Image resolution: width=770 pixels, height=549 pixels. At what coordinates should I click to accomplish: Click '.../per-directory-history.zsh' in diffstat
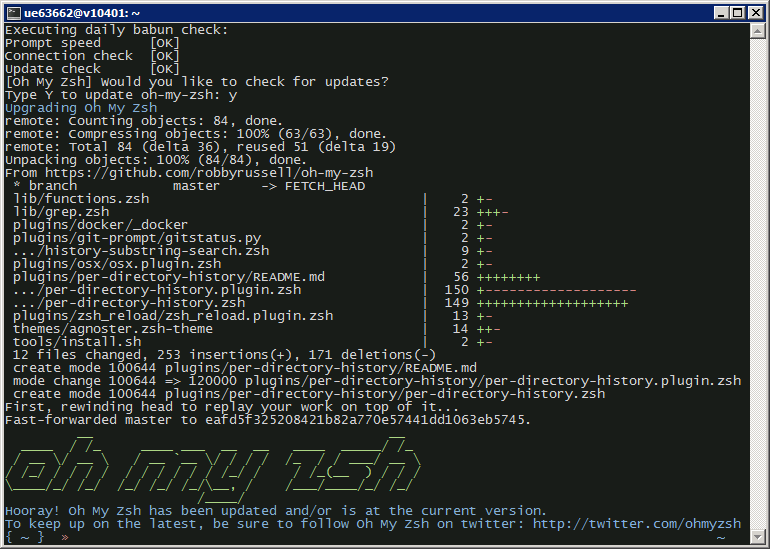point(129,303)
